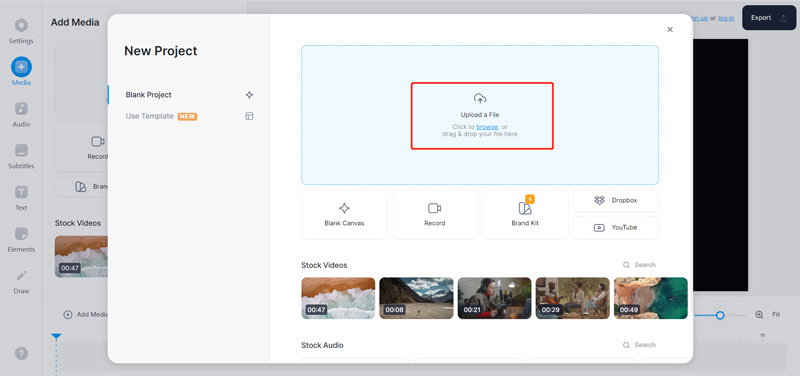This screenshot has width=800, height=376.
Task: Import from Dropbox
Action: pos(615,200)
